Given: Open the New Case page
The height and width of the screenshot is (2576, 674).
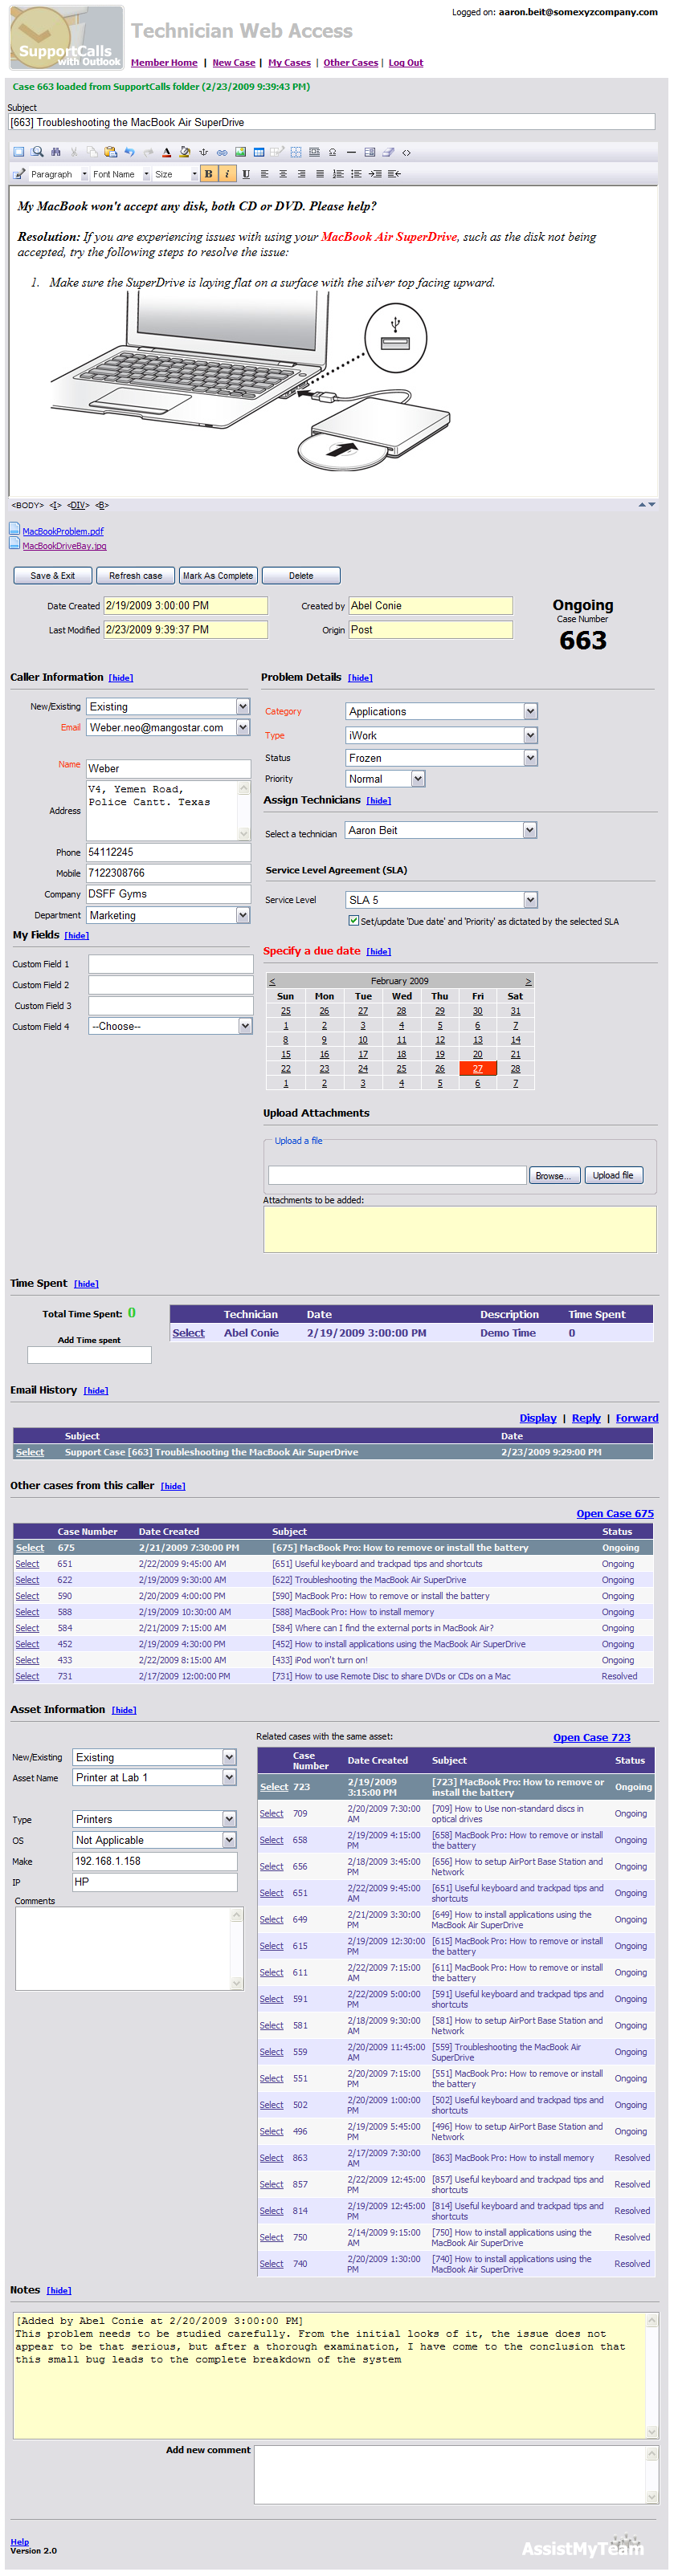Looking at the screenshot, I should click(x=234, y=62).
